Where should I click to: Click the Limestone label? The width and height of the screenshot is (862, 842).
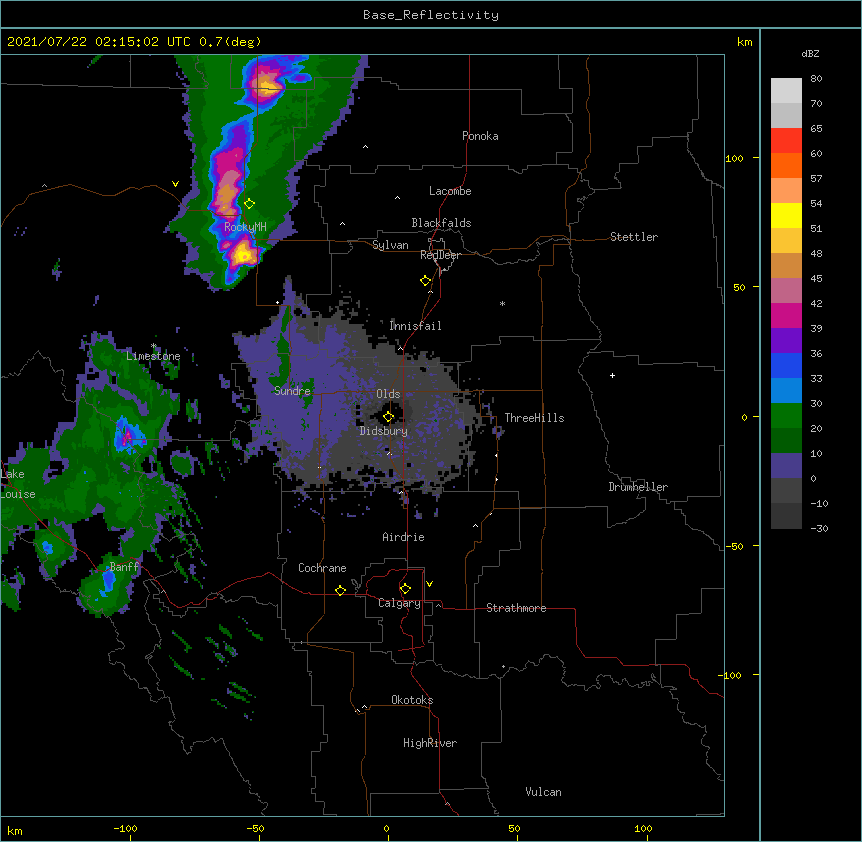click(153, 356)
